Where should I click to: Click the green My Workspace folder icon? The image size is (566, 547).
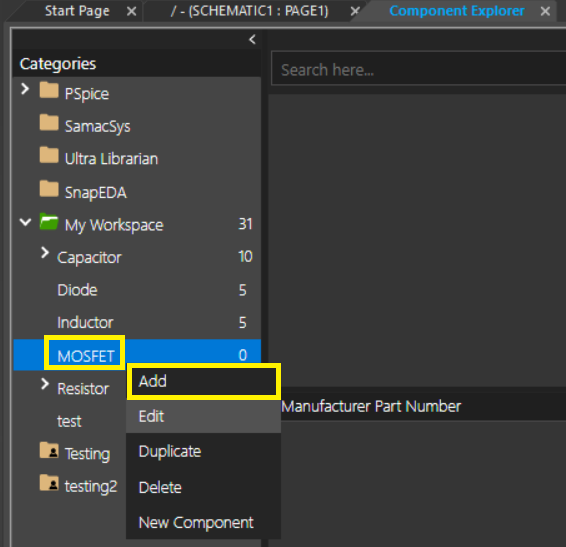point(49,221)
